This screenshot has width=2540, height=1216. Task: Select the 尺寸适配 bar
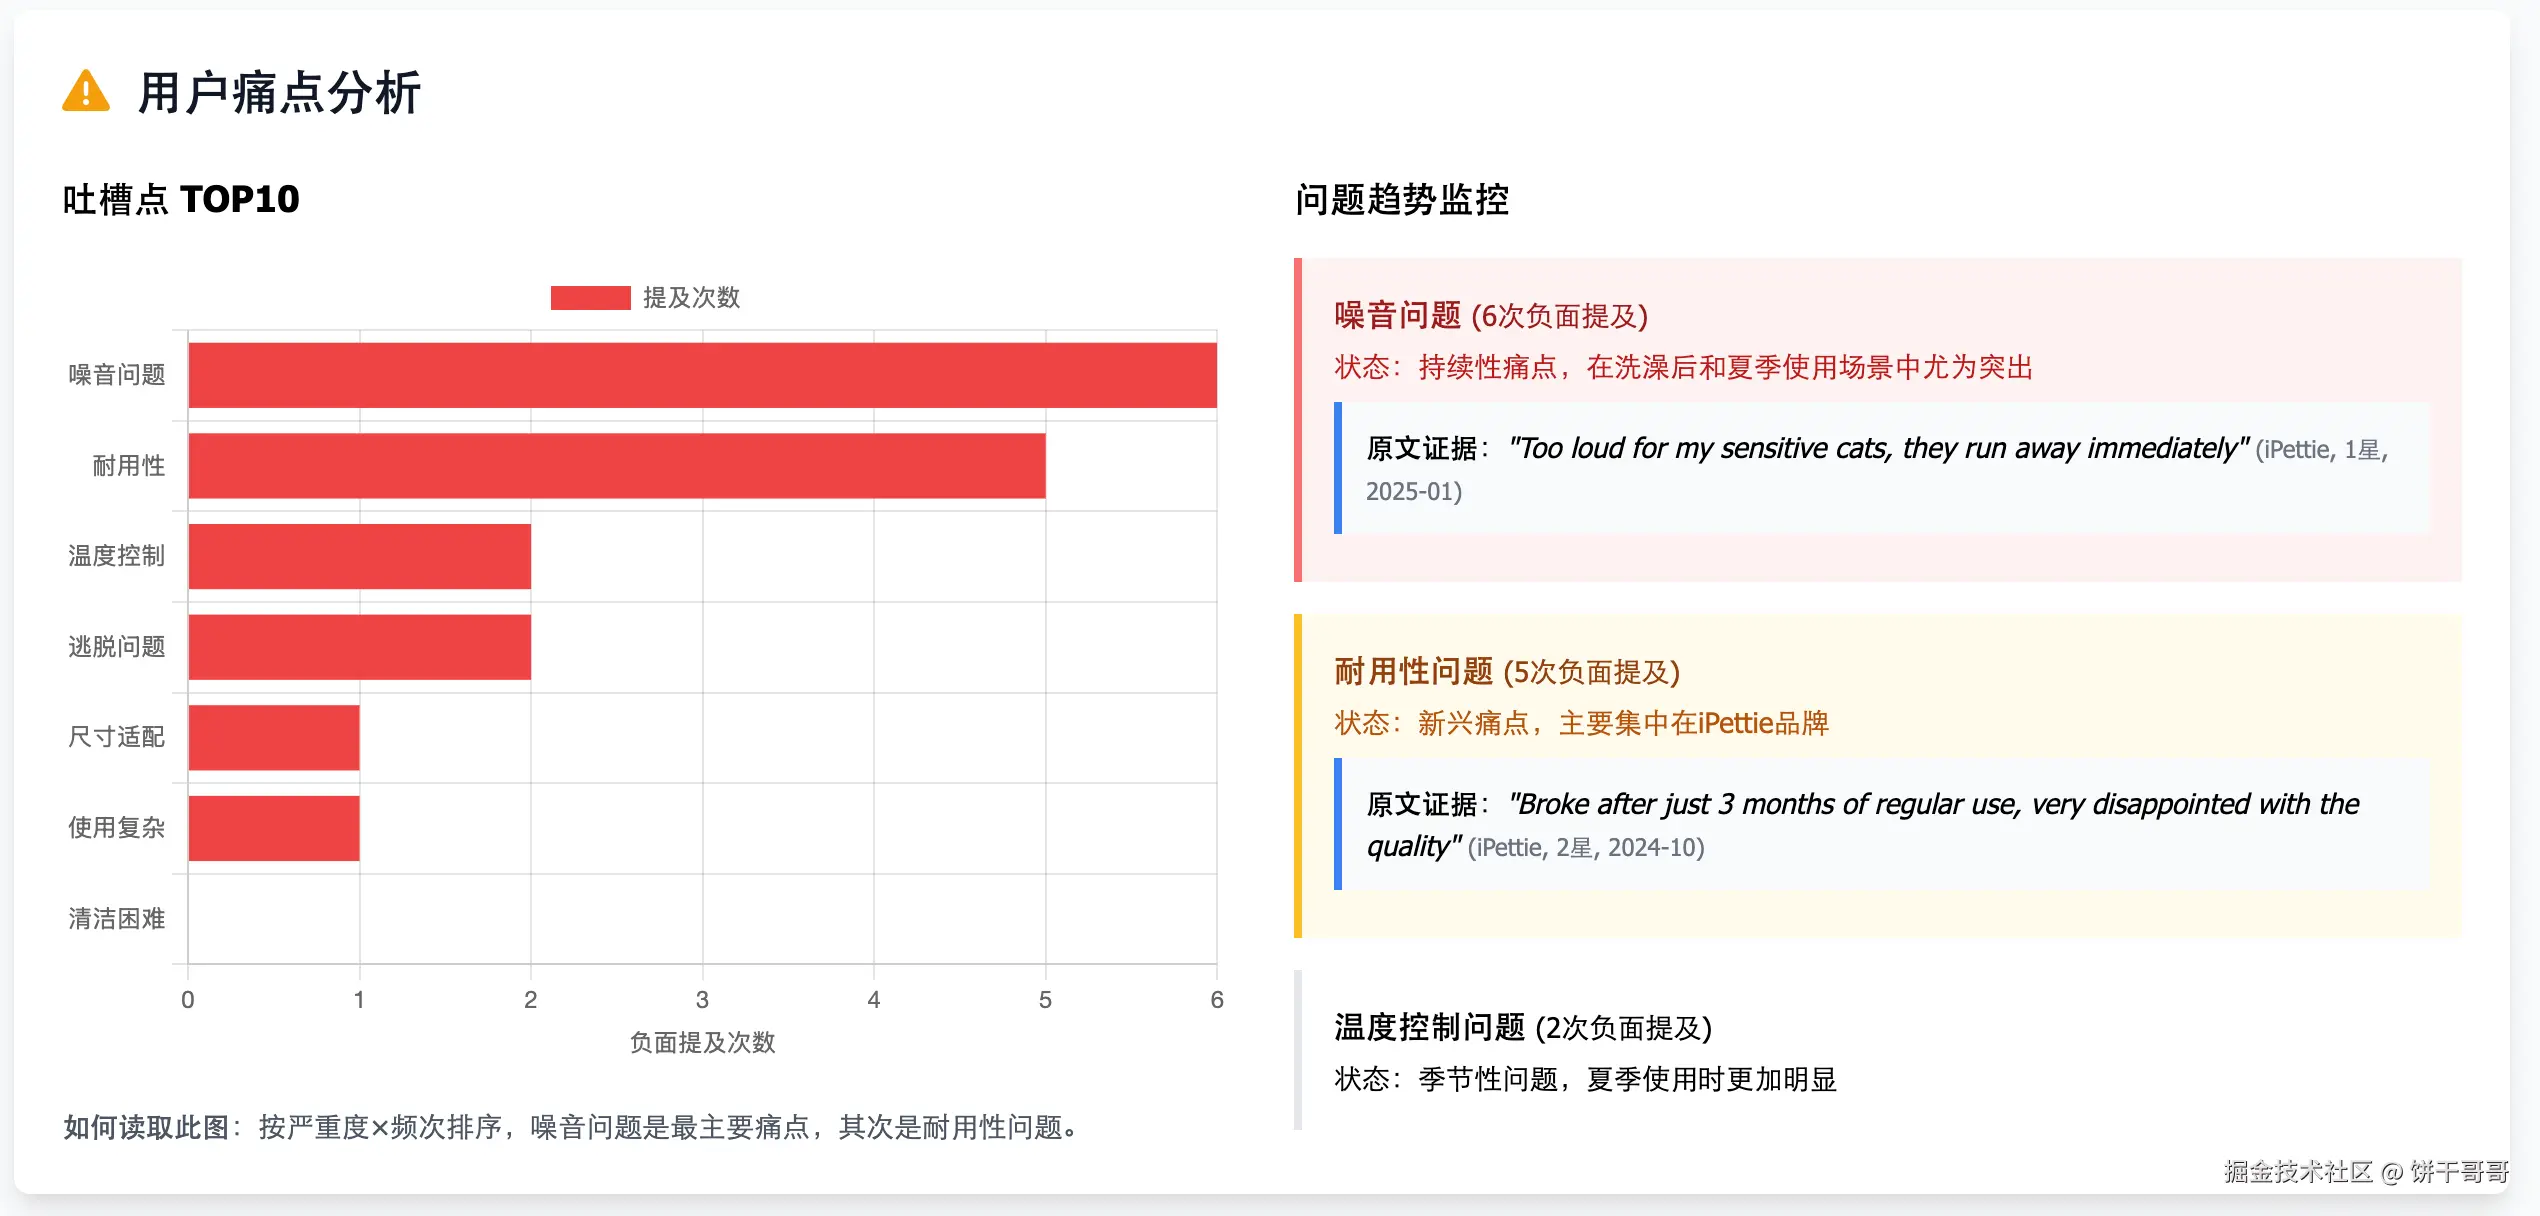(273, 737)
